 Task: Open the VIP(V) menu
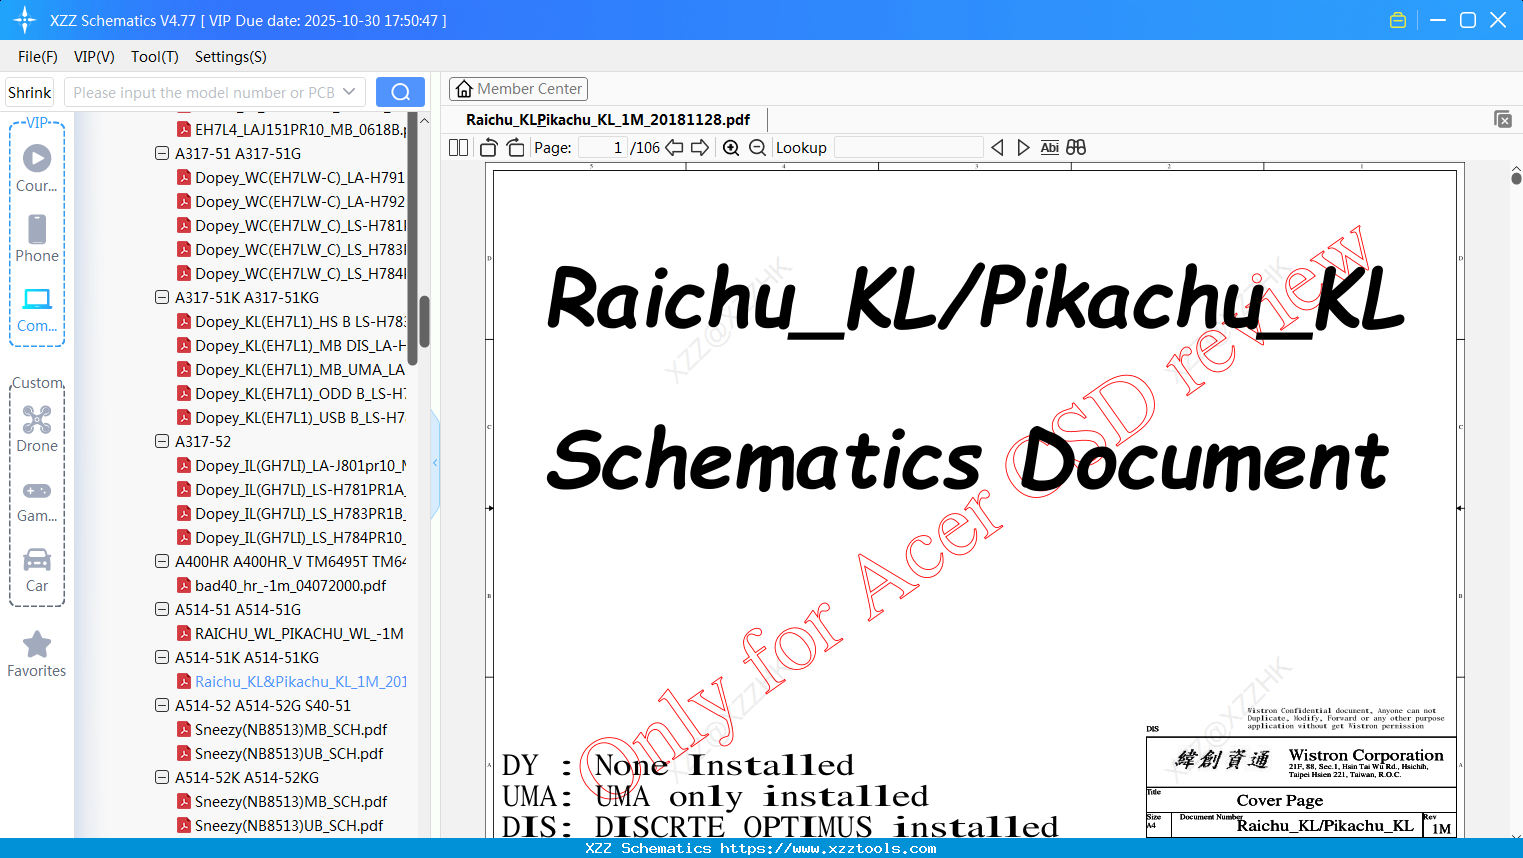point(94,57)
